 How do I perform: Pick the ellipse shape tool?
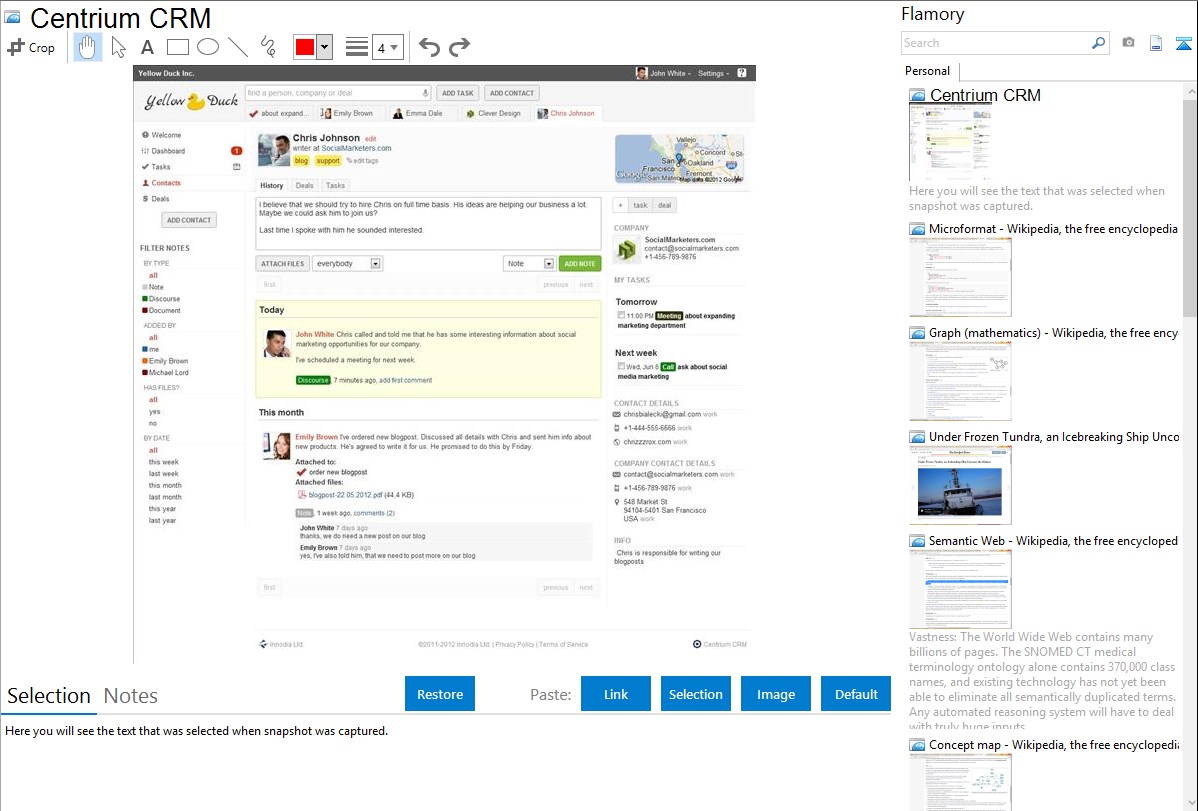208,47
